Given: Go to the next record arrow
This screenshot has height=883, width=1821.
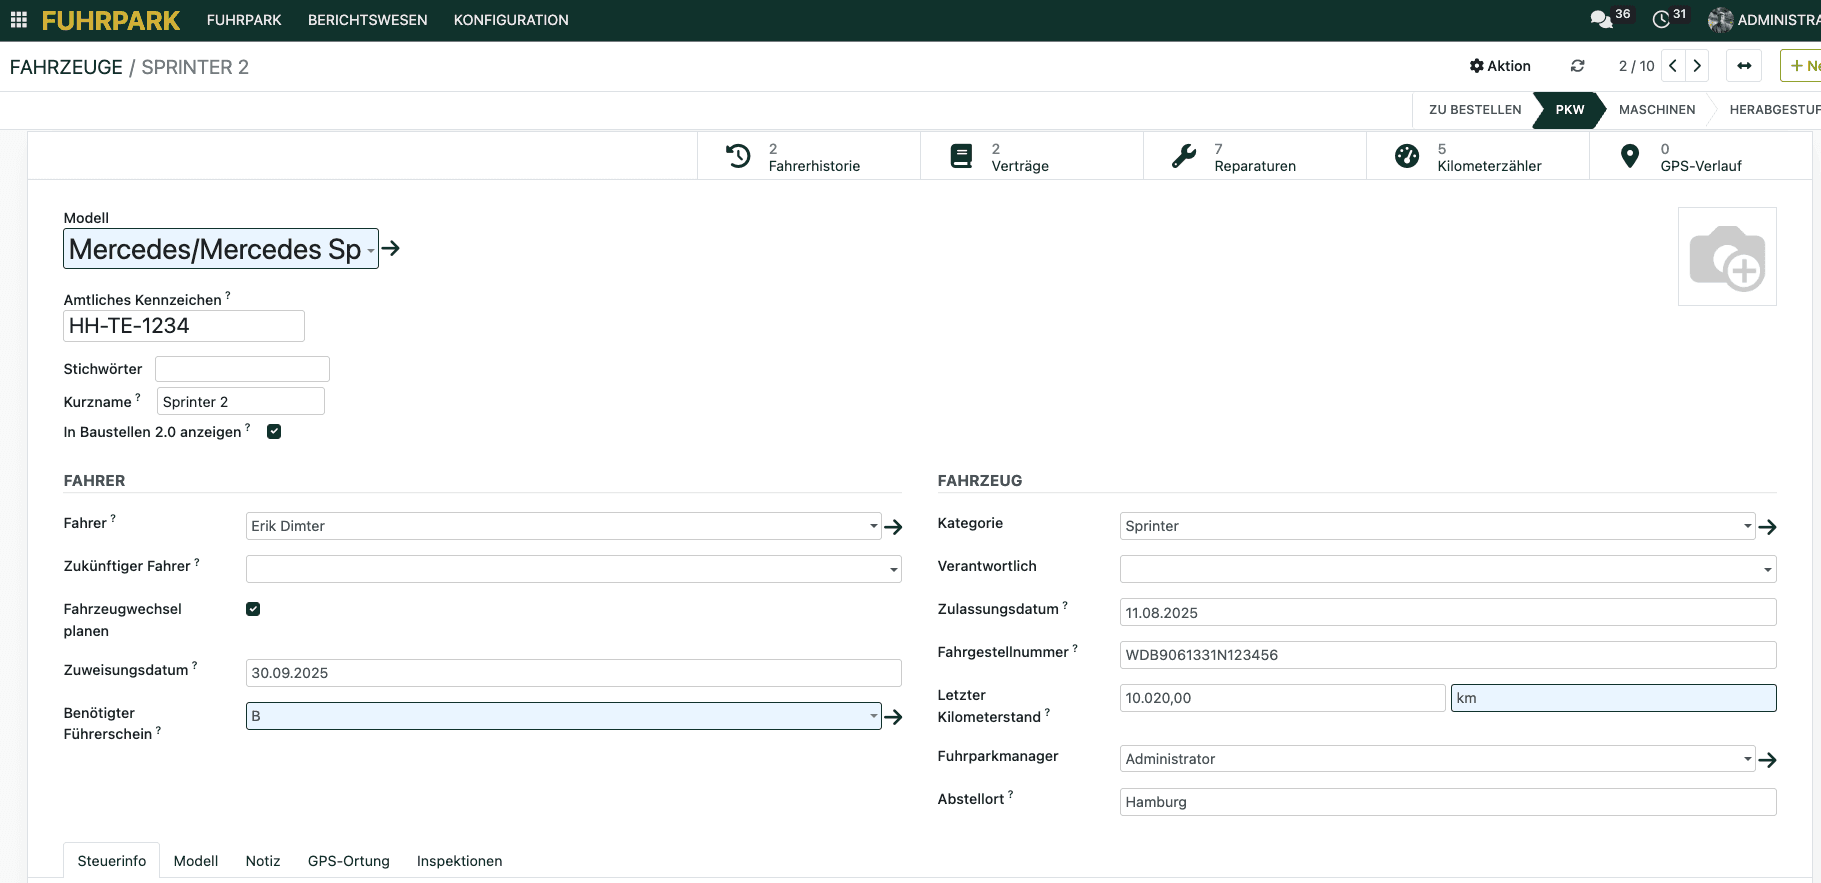Looking at the screenshot, I should [x=1697, y=66].
